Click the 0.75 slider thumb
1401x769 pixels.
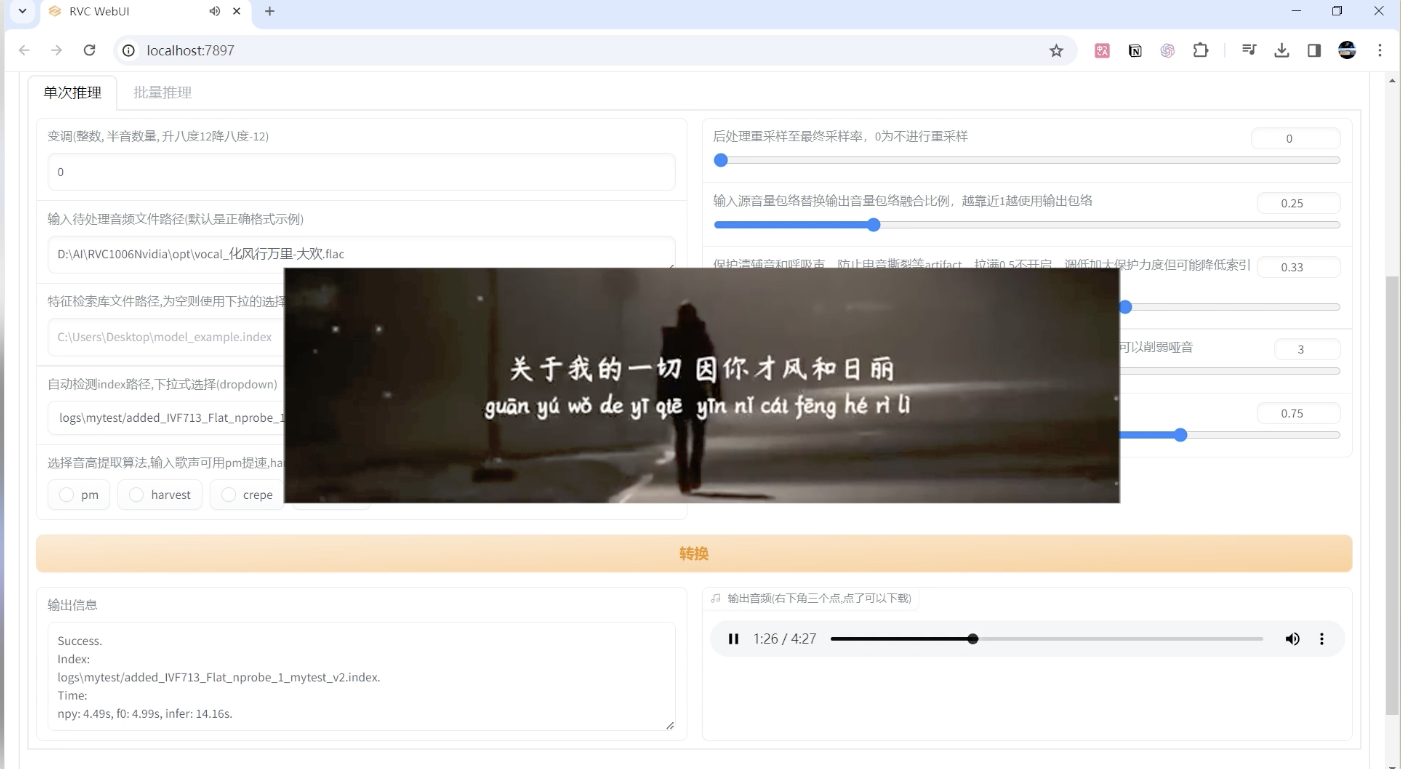pyautogui.click(x=1180, y=435)
